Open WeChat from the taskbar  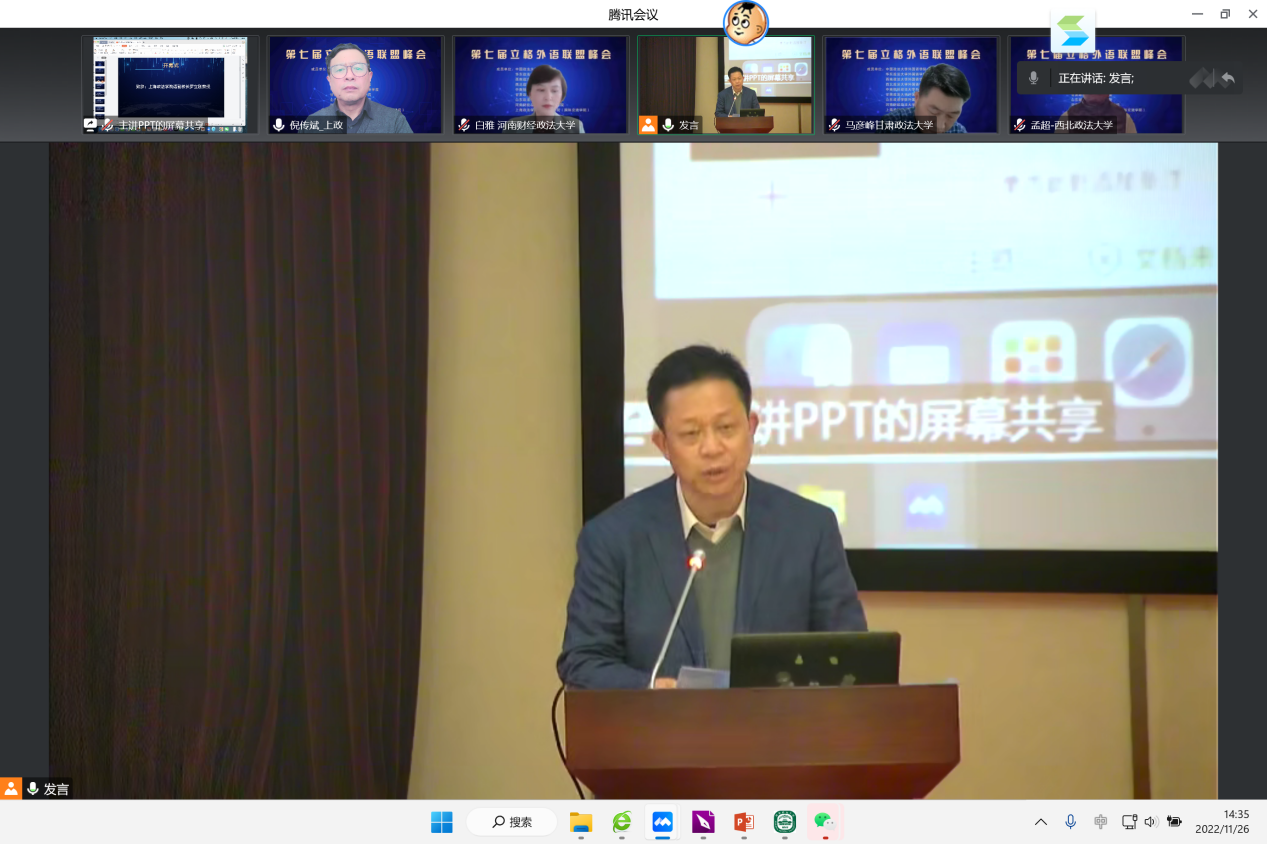point(824,822)
